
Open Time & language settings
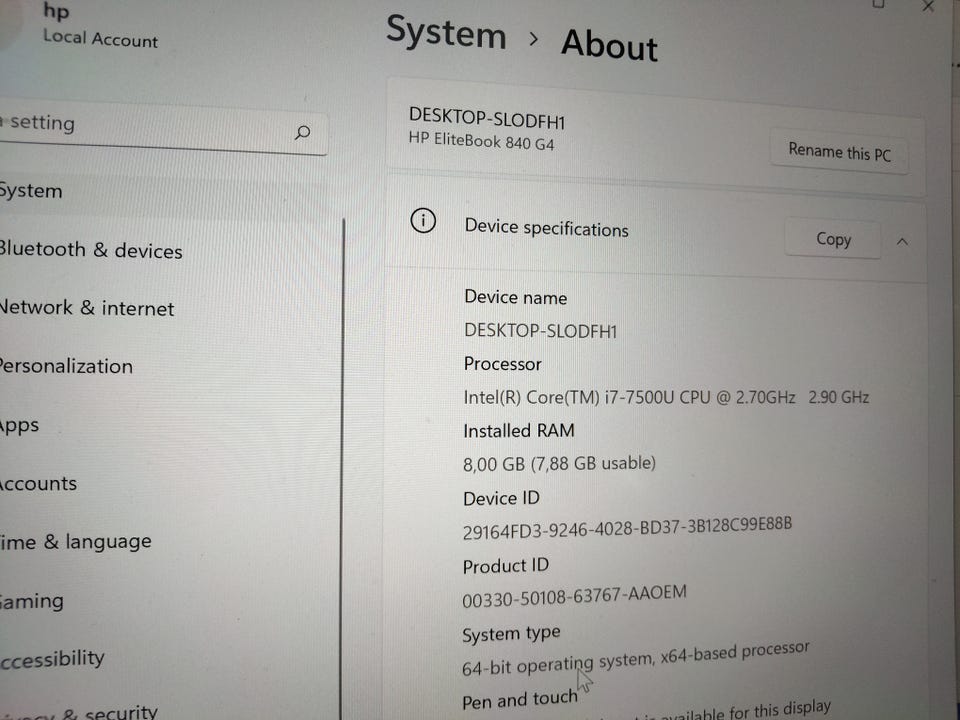point(75,542)
